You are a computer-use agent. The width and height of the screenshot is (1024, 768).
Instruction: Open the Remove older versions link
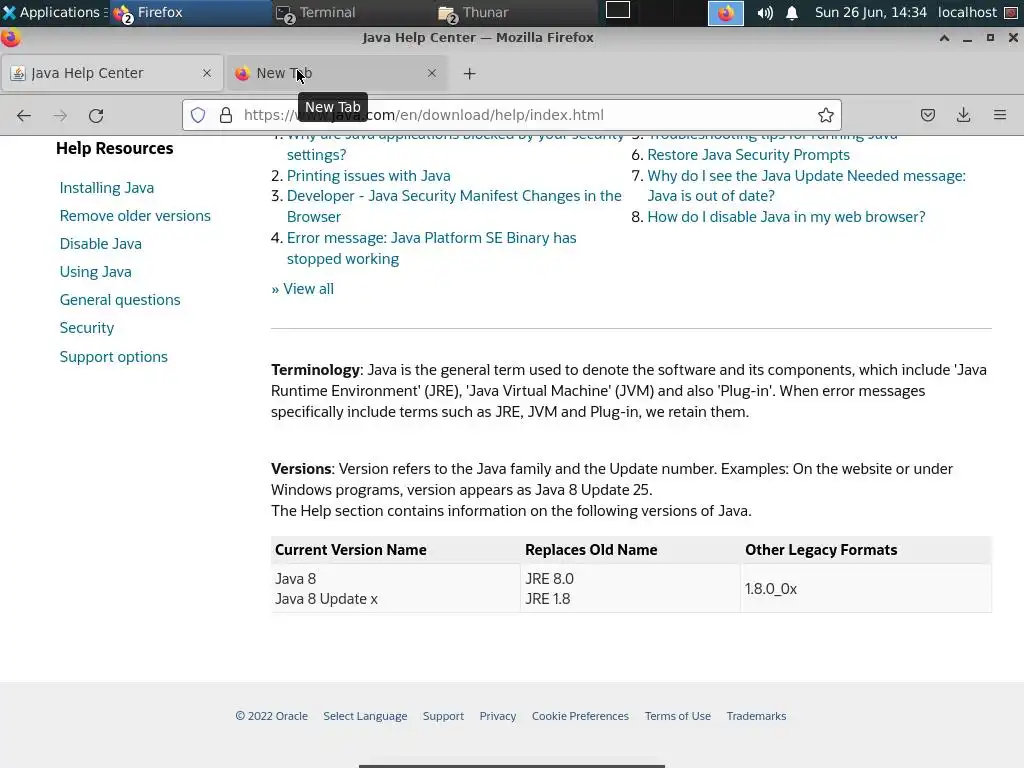(135, 216)
